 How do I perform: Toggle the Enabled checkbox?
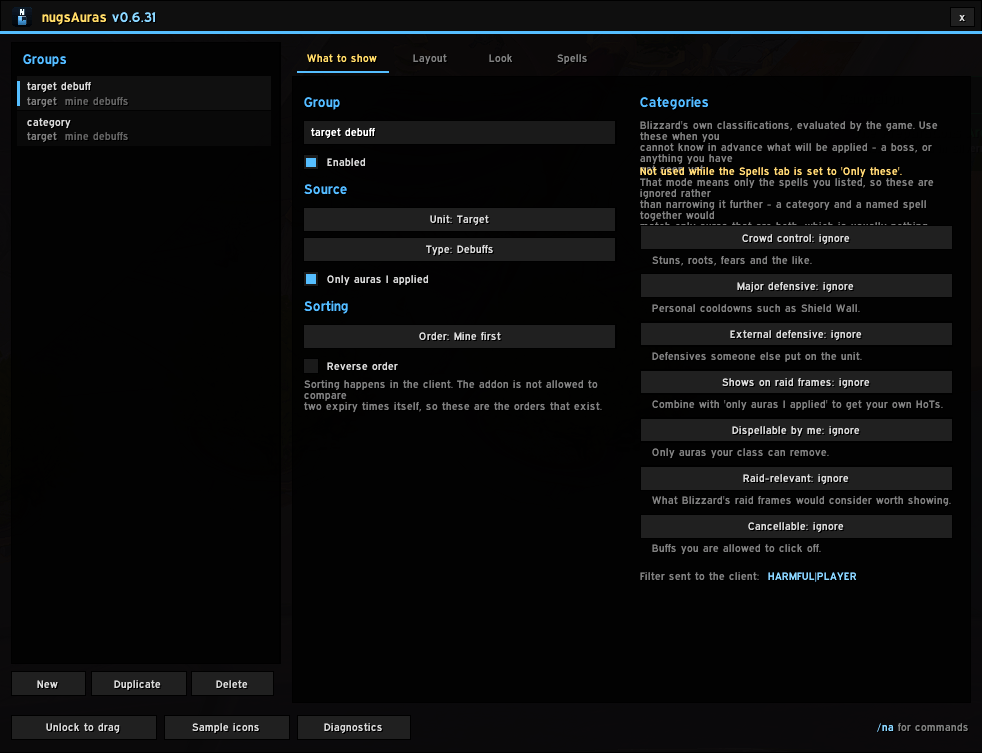311,162
